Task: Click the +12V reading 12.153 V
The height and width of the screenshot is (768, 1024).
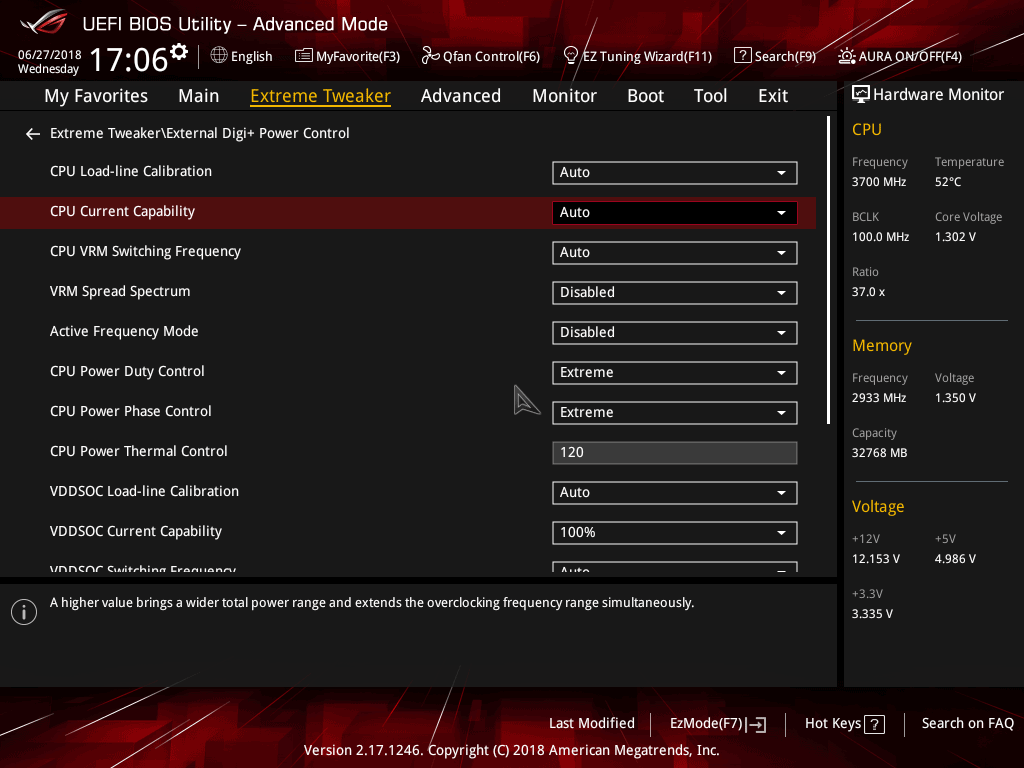Action: point(876,559)
